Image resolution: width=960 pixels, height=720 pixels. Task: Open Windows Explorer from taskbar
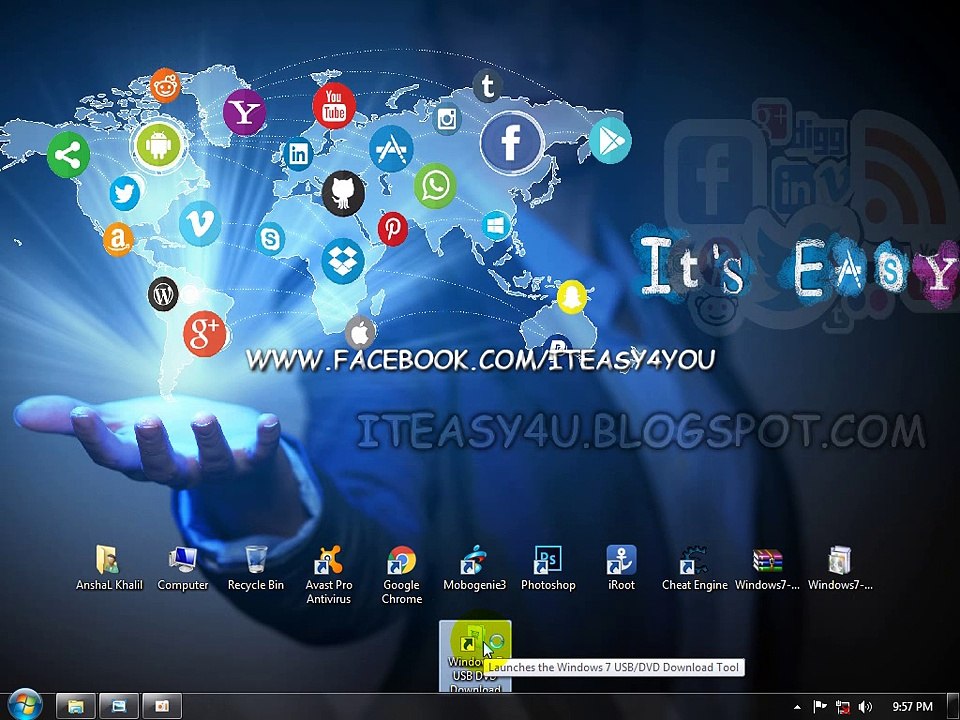pos(76,707)
